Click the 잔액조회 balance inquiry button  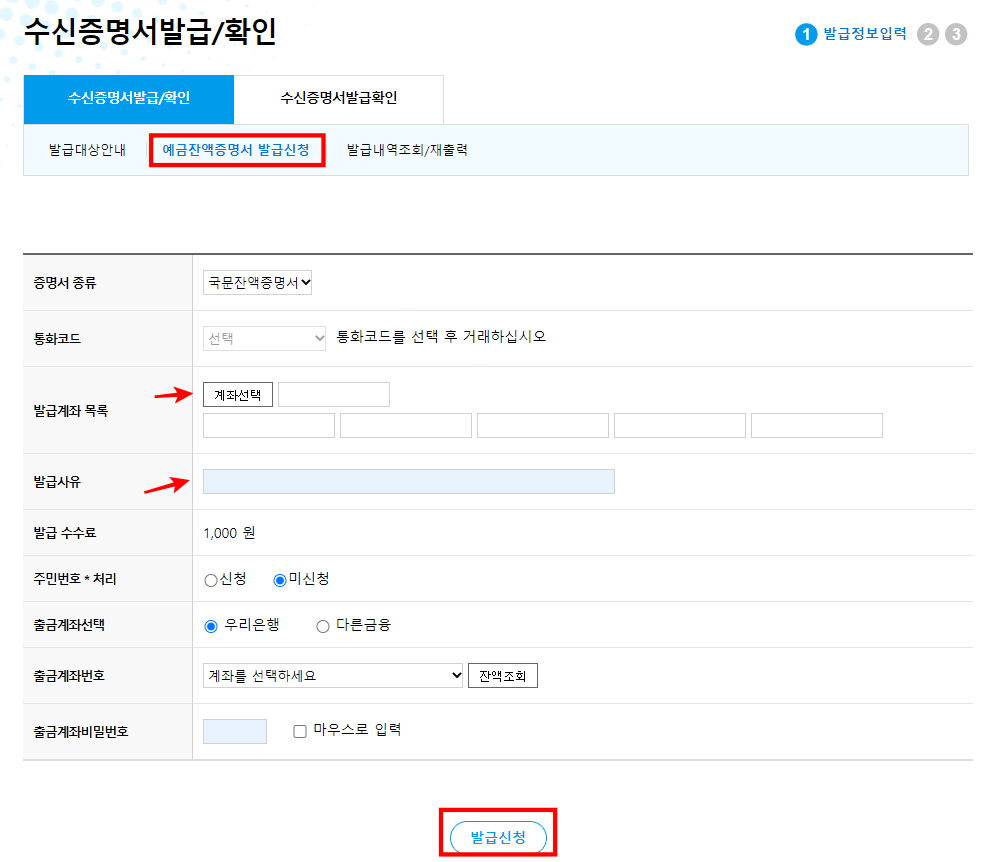pyautogui.click(x=503, y=675)
